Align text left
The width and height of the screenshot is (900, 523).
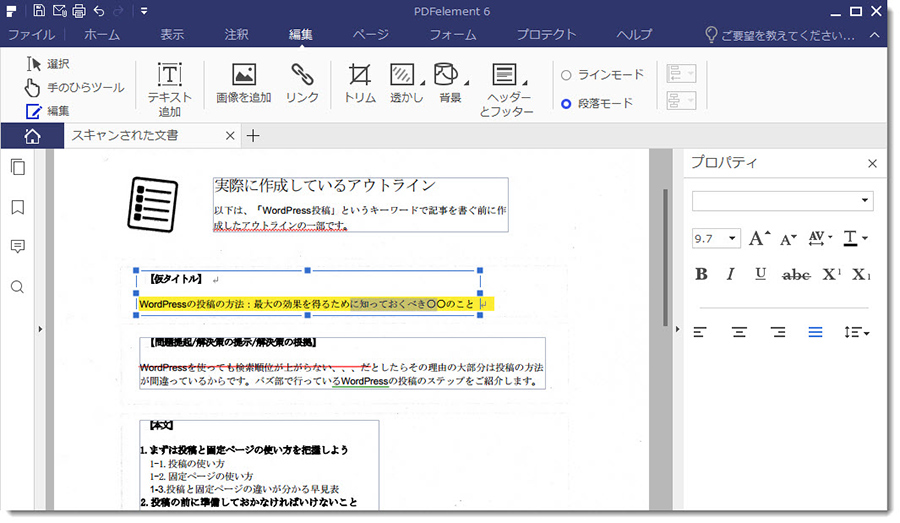coord(700,332)
